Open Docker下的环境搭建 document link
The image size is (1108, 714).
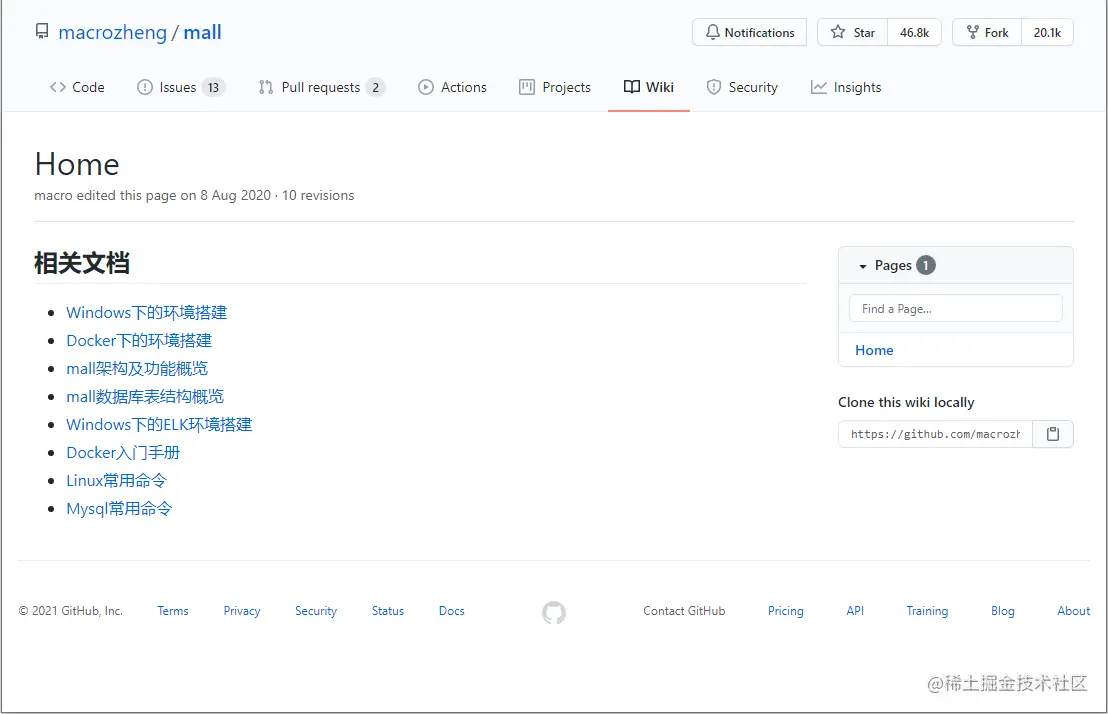point(139,341)
